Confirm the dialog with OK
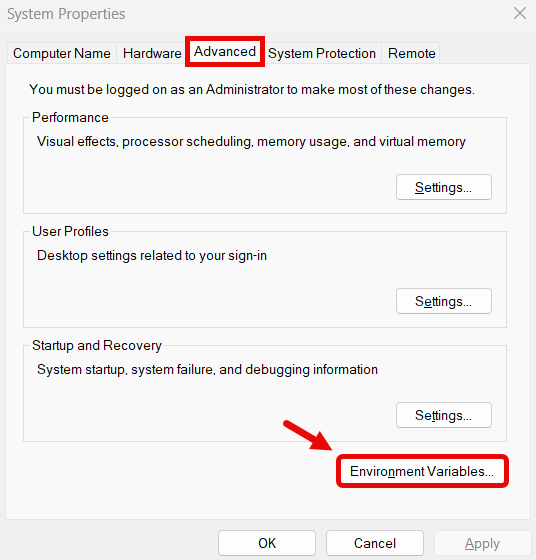Screen dimensions: 536x560 pos(267,543)
